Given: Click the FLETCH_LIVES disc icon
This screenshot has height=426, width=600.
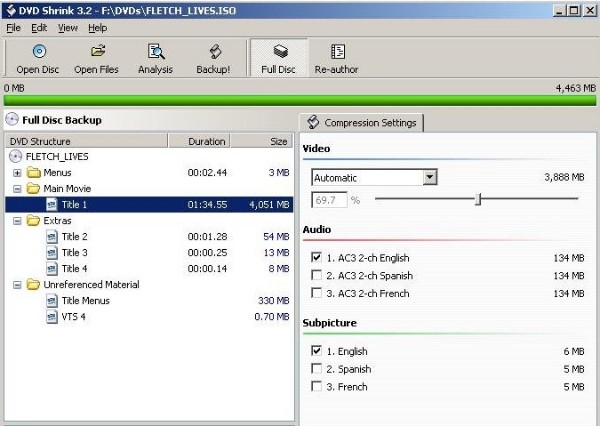Looking at the screenshot, I should (15, 157).
